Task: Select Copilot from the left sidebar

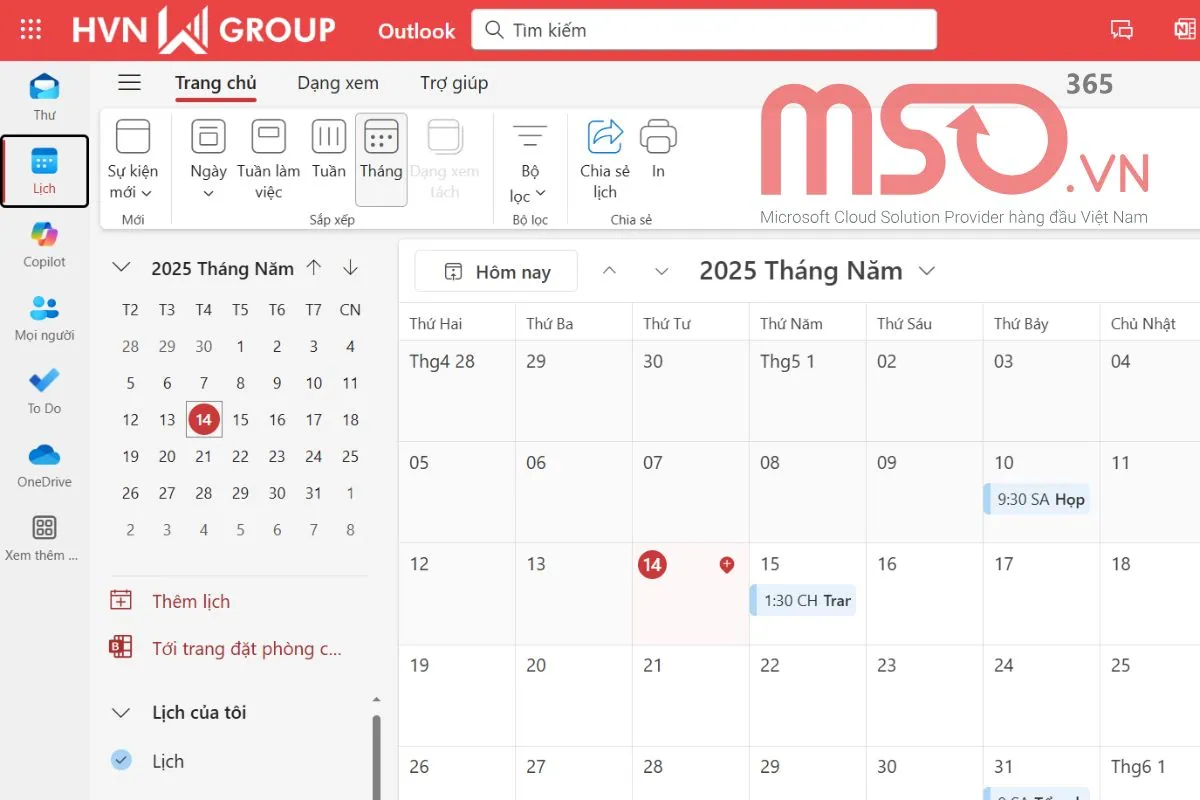Action: [x=44, y=243]
